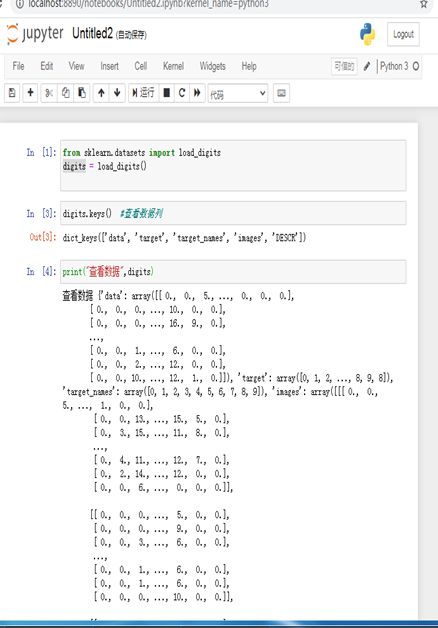Open the command palette keyboard icon
Screen dimensions: 438x628
click(281, 93)
